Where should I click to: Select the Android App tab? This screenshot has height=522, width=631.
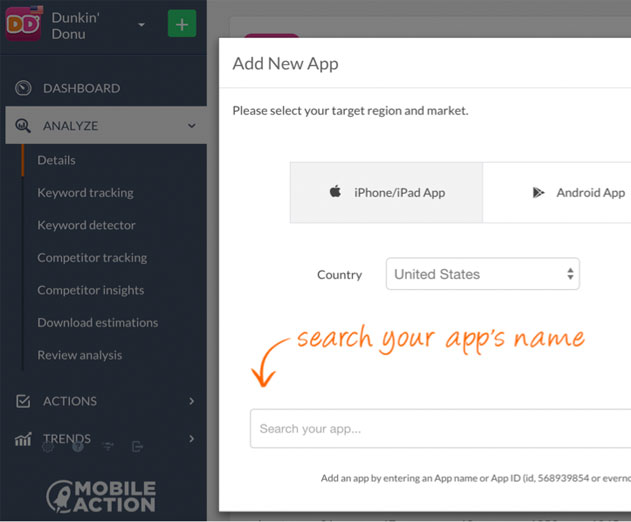tap(557, 193)
